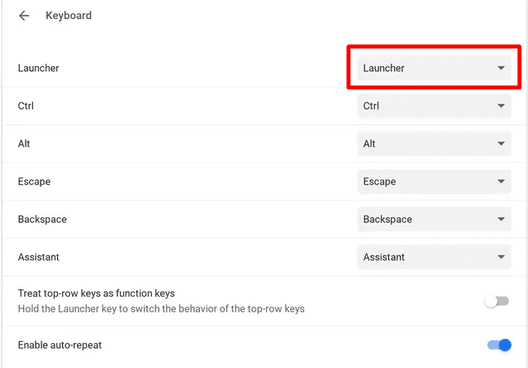Click the arrow of the Ctrl dropdown
528x368 pixels.
pyautogui.click(x=501, y=106)
